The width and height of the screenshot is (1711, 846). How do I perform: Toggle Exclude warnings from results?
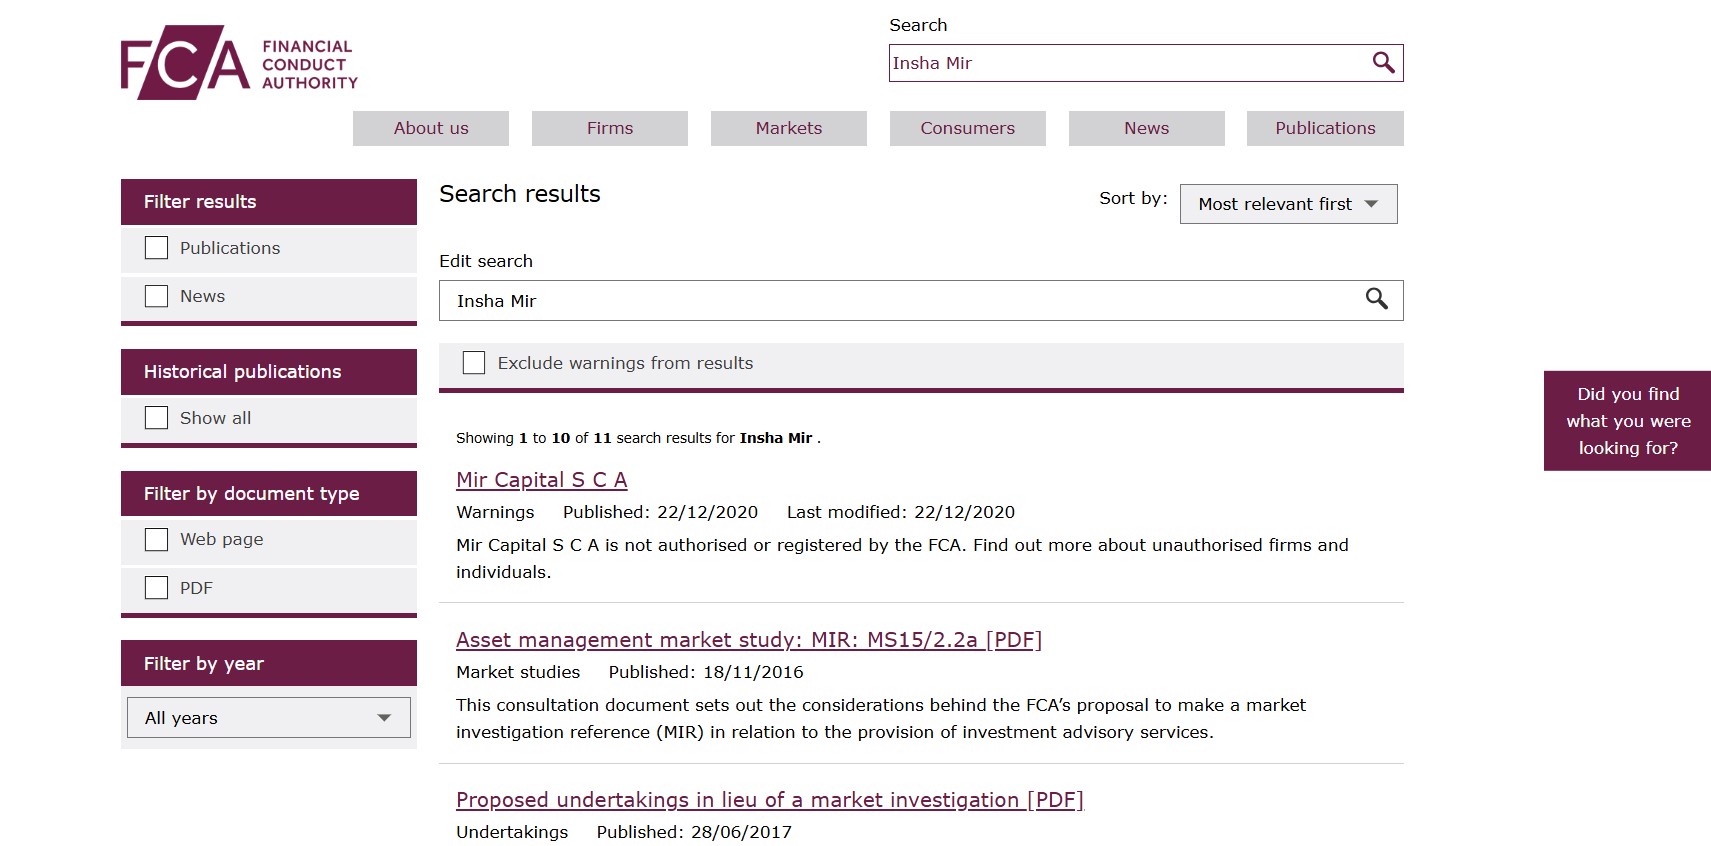click(474, 363)
